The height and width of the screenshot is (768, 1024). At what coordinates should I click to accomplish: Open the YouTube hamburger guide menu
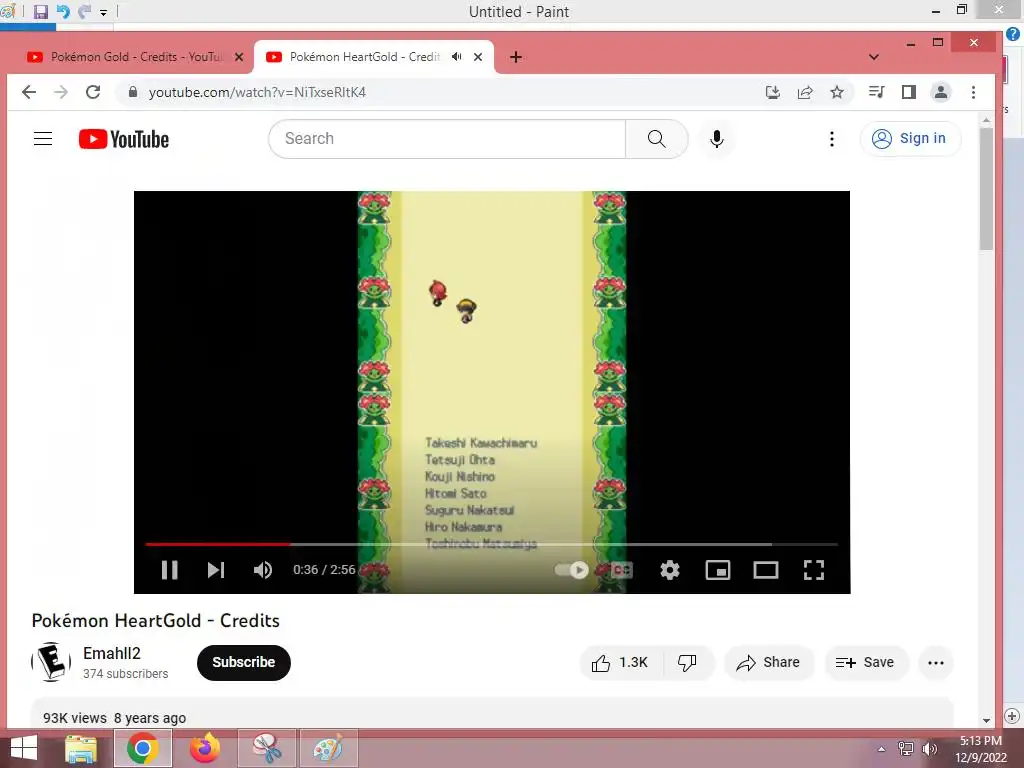pos(43,138)
